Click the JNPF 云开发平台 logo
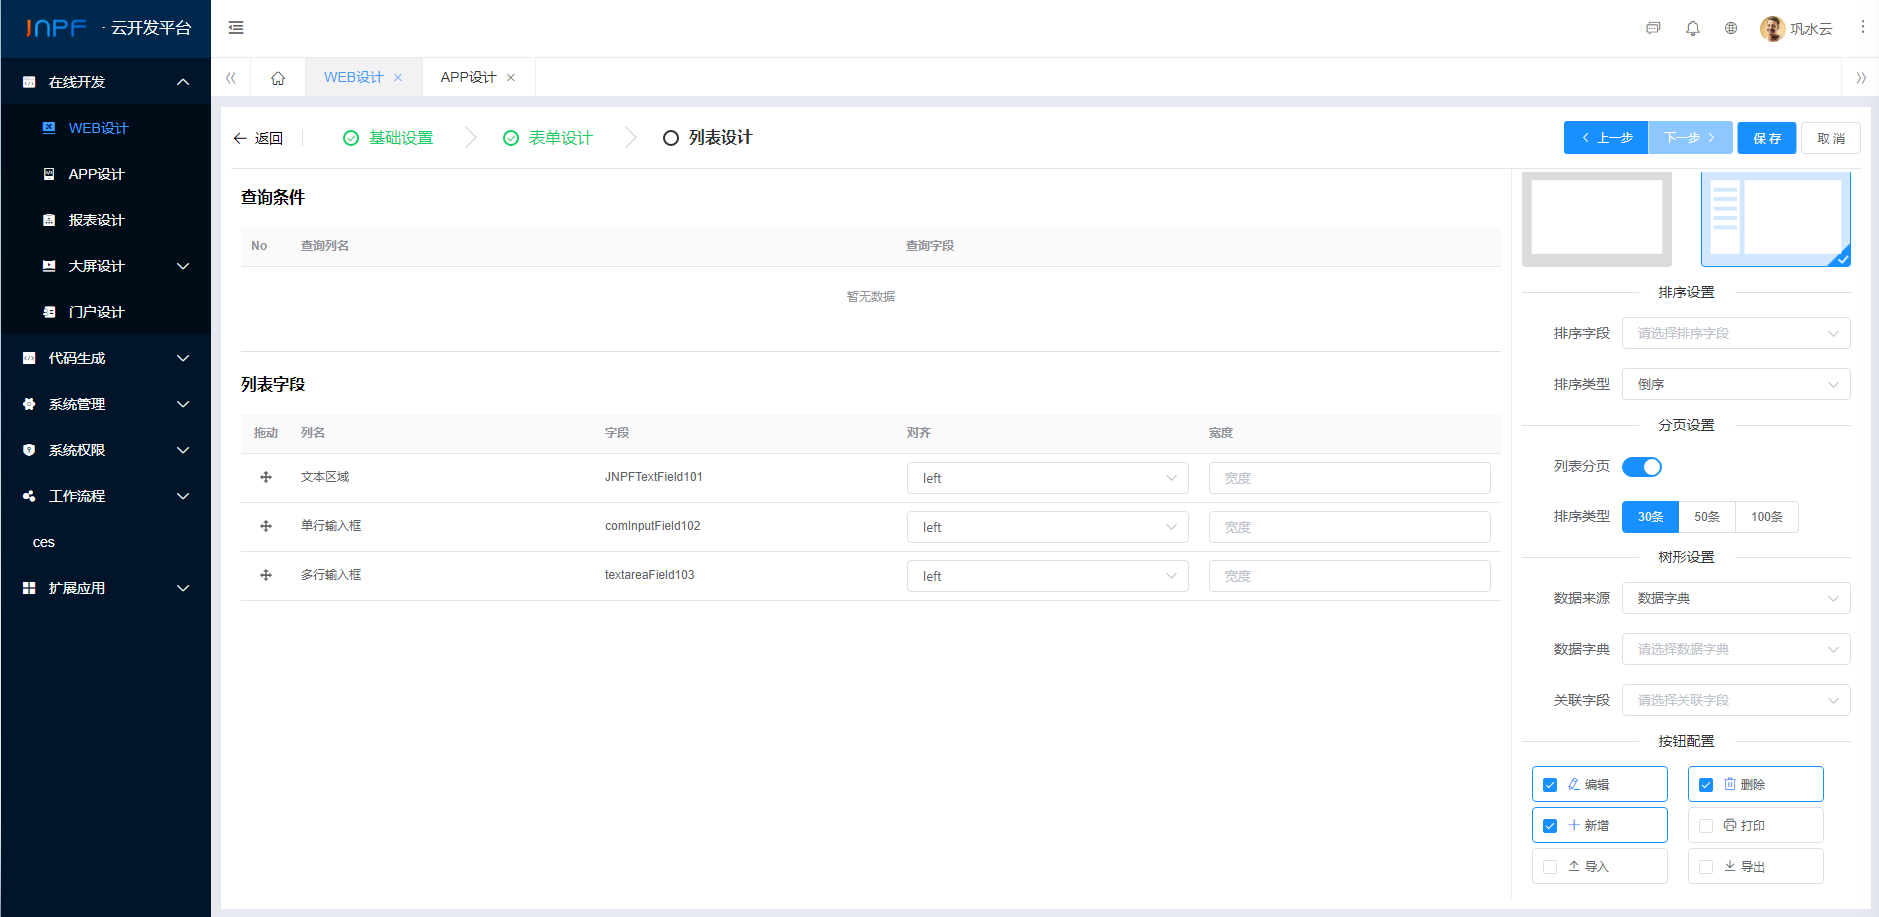1879x917 pixels. [x=108, y=28]
